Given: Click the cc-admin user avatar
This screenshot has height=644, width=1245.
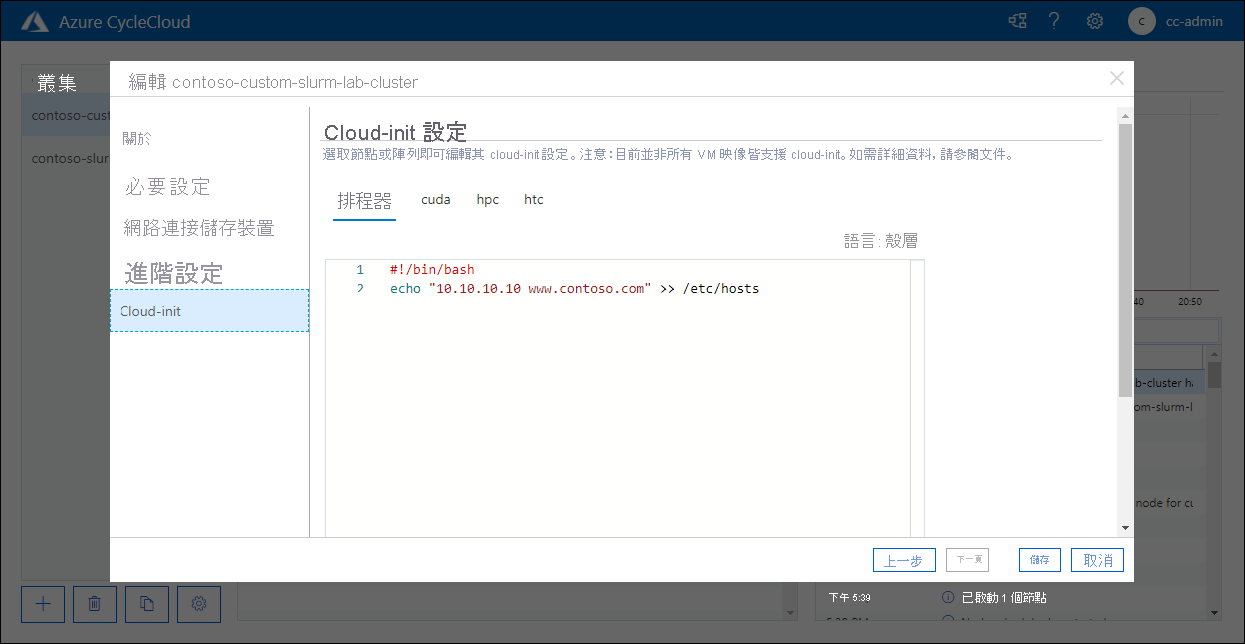Looking at the screenshot, I should click(1141, 20).
